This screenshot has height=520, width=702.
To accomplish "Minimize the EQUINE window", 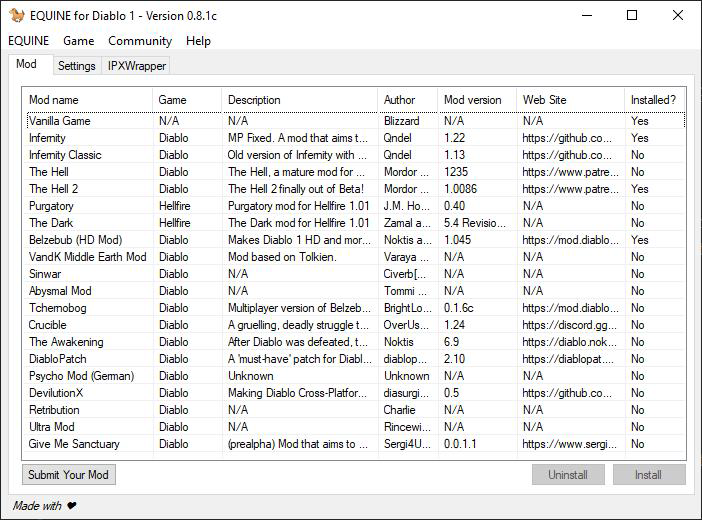I will click(587, 15).
